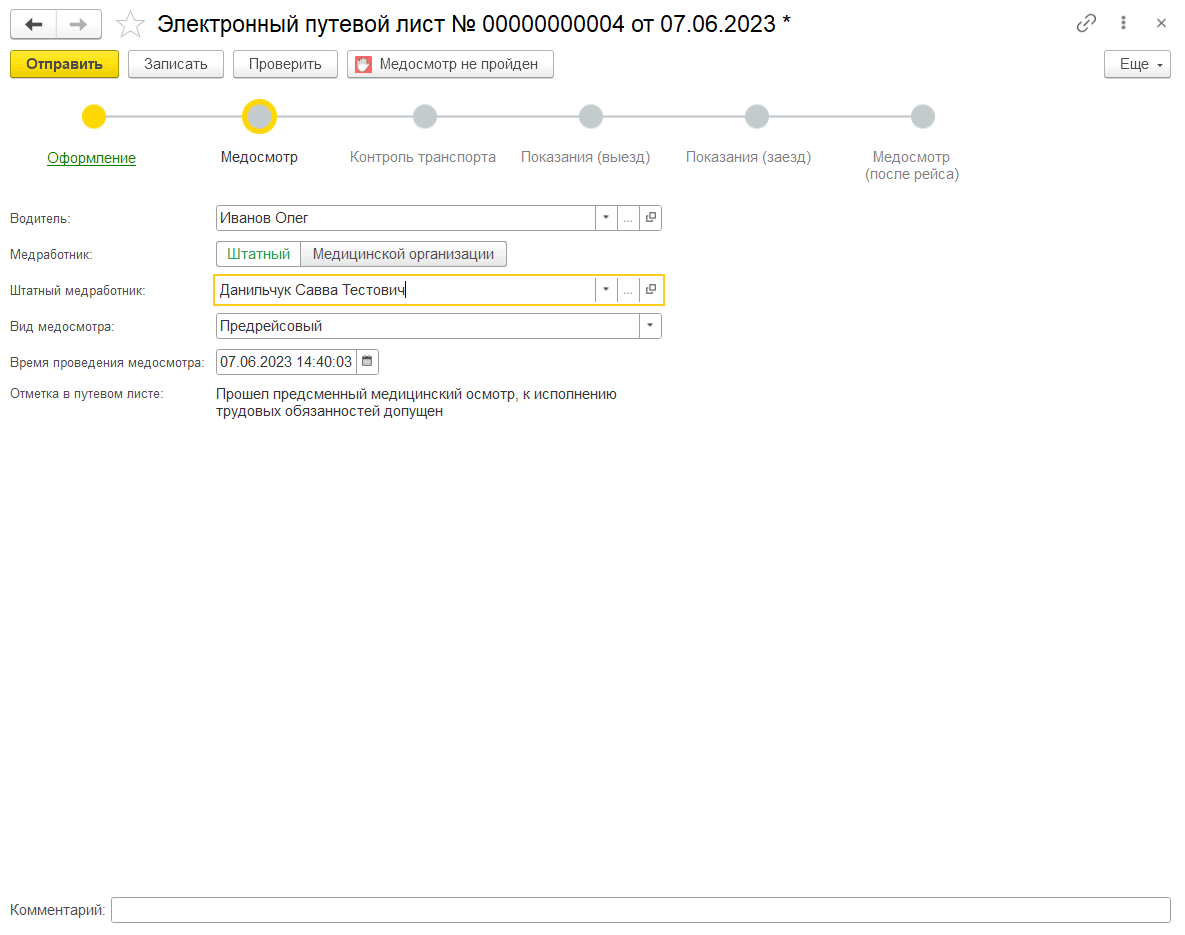Open the Вид медосмотра dropdown
The width and height of the screenshot is (1185, 935).
650,326
